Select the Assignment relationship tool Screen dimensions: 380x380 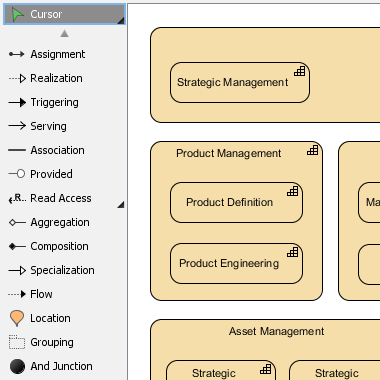(64, 54)
